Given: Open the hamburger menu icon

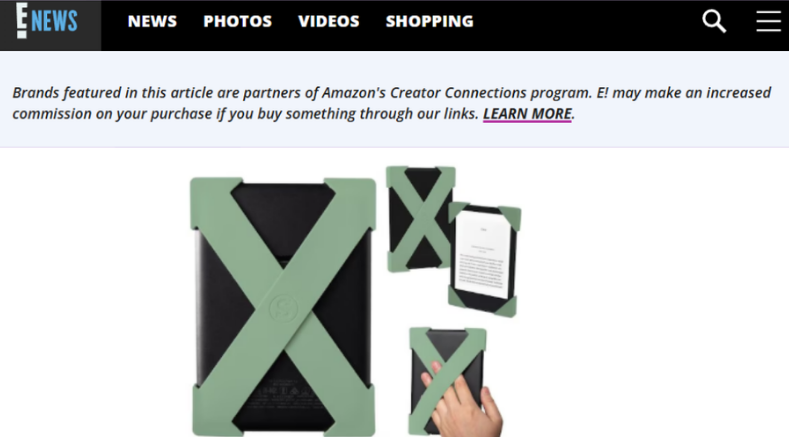Looking at the screenshot, I should (768, 21).
